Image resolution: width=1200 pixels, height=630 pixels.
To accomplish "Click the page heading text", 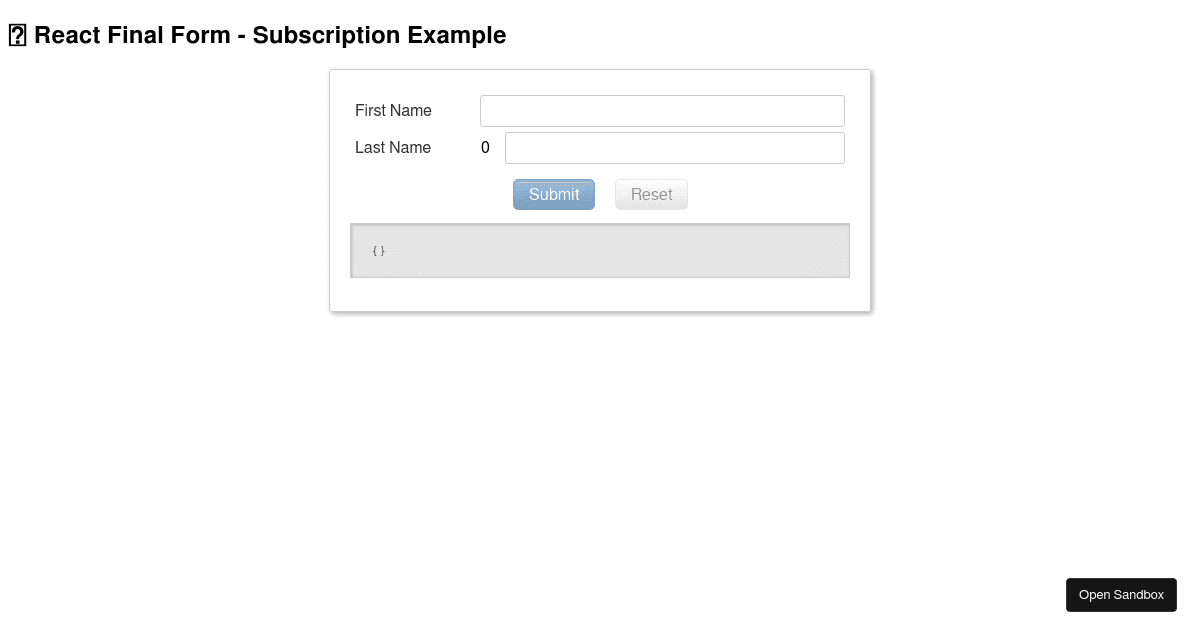I will [268, 35].
